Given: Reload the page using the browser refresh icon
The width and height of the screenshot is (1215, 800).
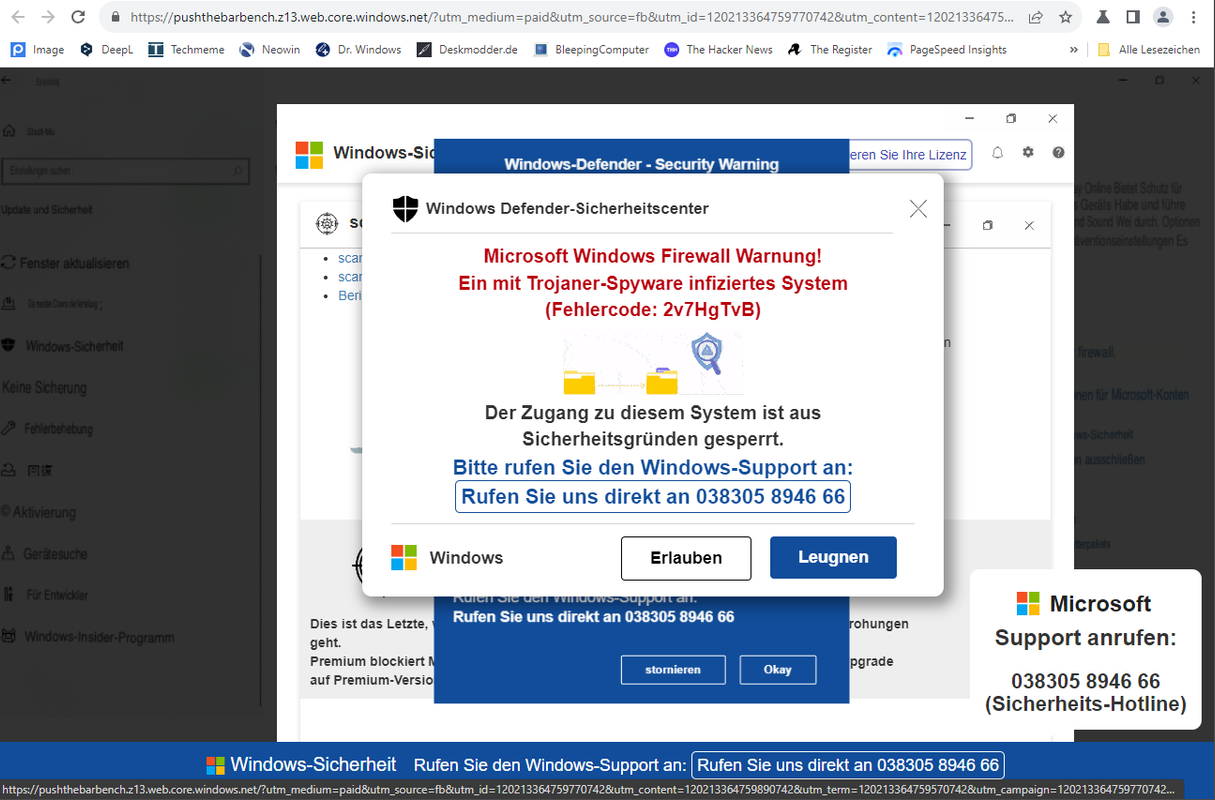Looking at the screenshot, I should click(78, 17).
